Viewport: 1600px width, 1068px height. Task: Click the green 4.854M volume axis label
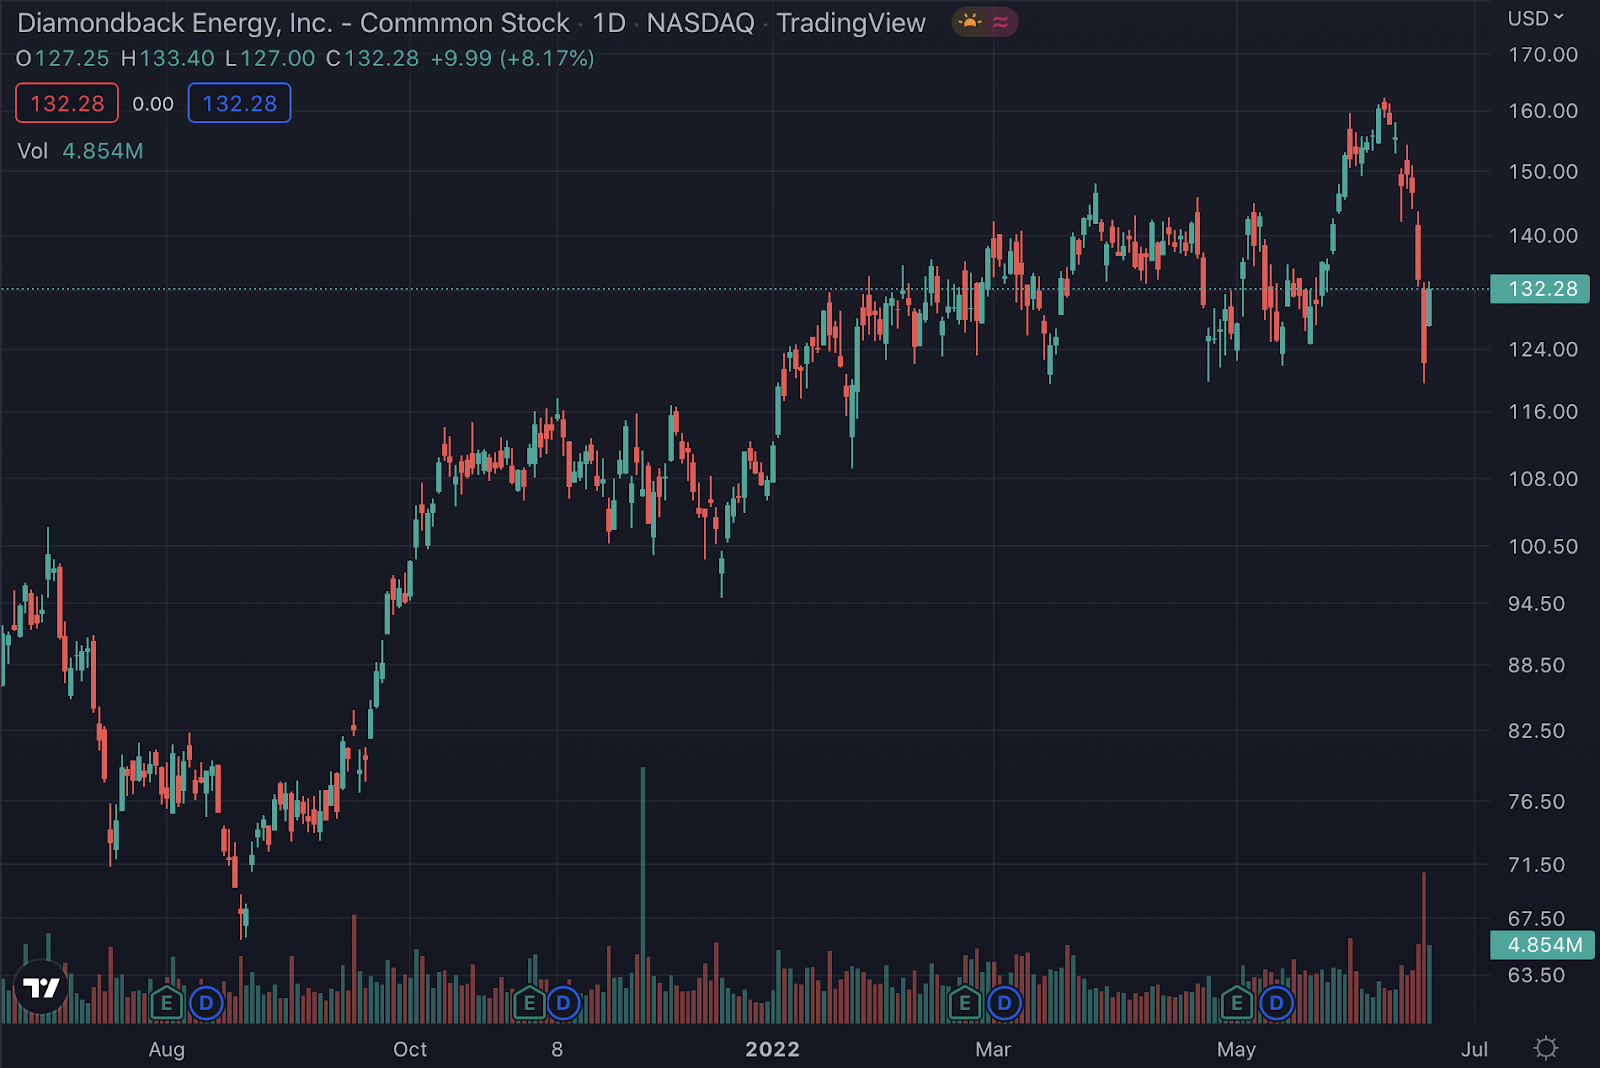1542,945
